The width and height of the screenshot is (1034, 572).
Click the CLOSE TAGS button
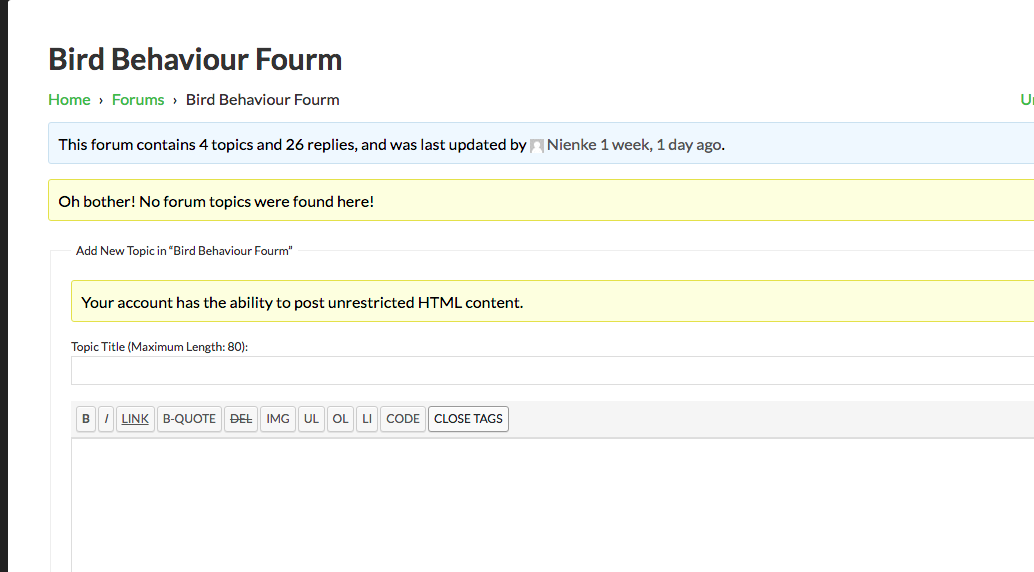468,419
